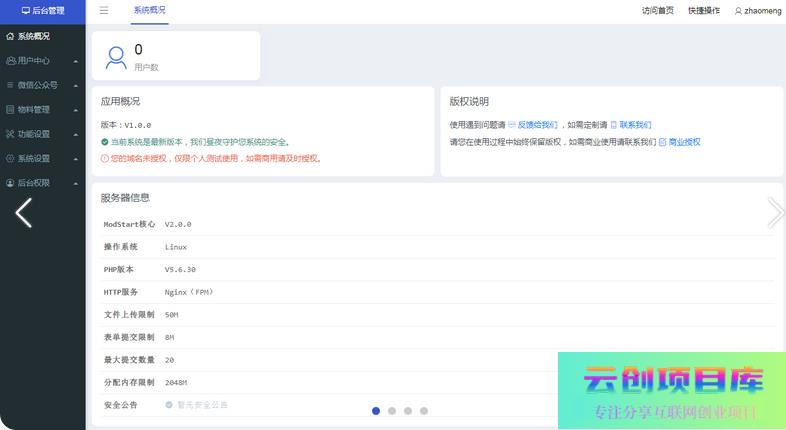Click the 表单提交限制 8M row

438,337
